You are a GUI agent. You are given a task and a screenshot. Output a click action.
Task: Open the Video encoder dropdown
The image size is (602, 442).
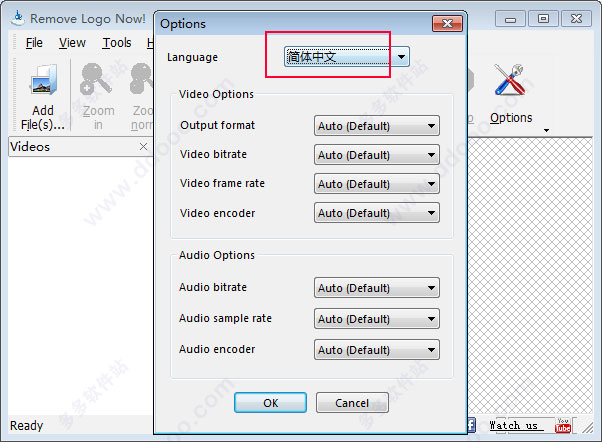pos(377,213)
